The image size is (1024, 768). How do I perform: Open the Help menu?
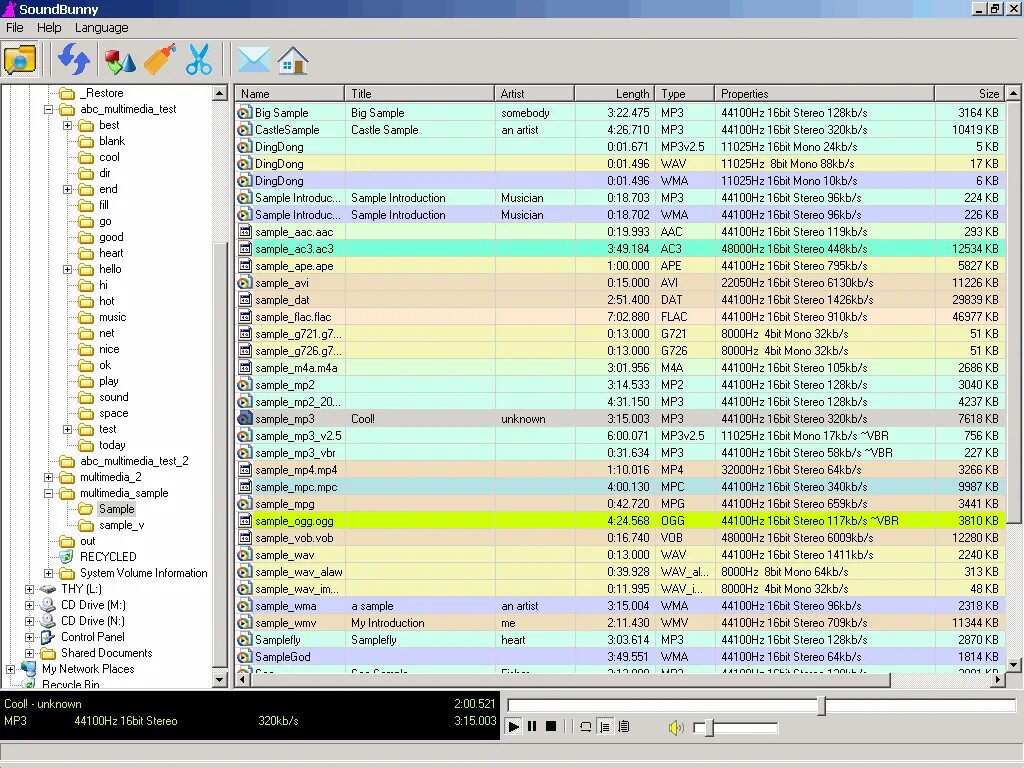[49, 27]
